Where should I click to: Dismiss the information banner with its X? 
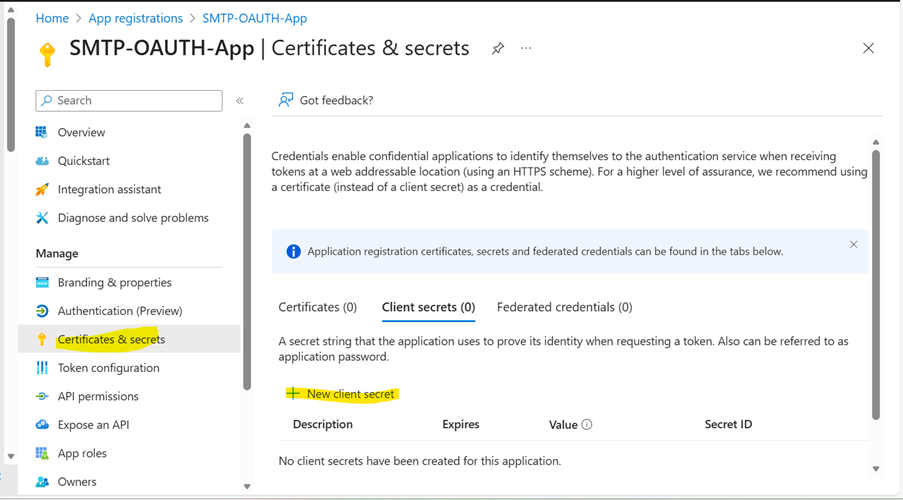(x=853, y=244)
